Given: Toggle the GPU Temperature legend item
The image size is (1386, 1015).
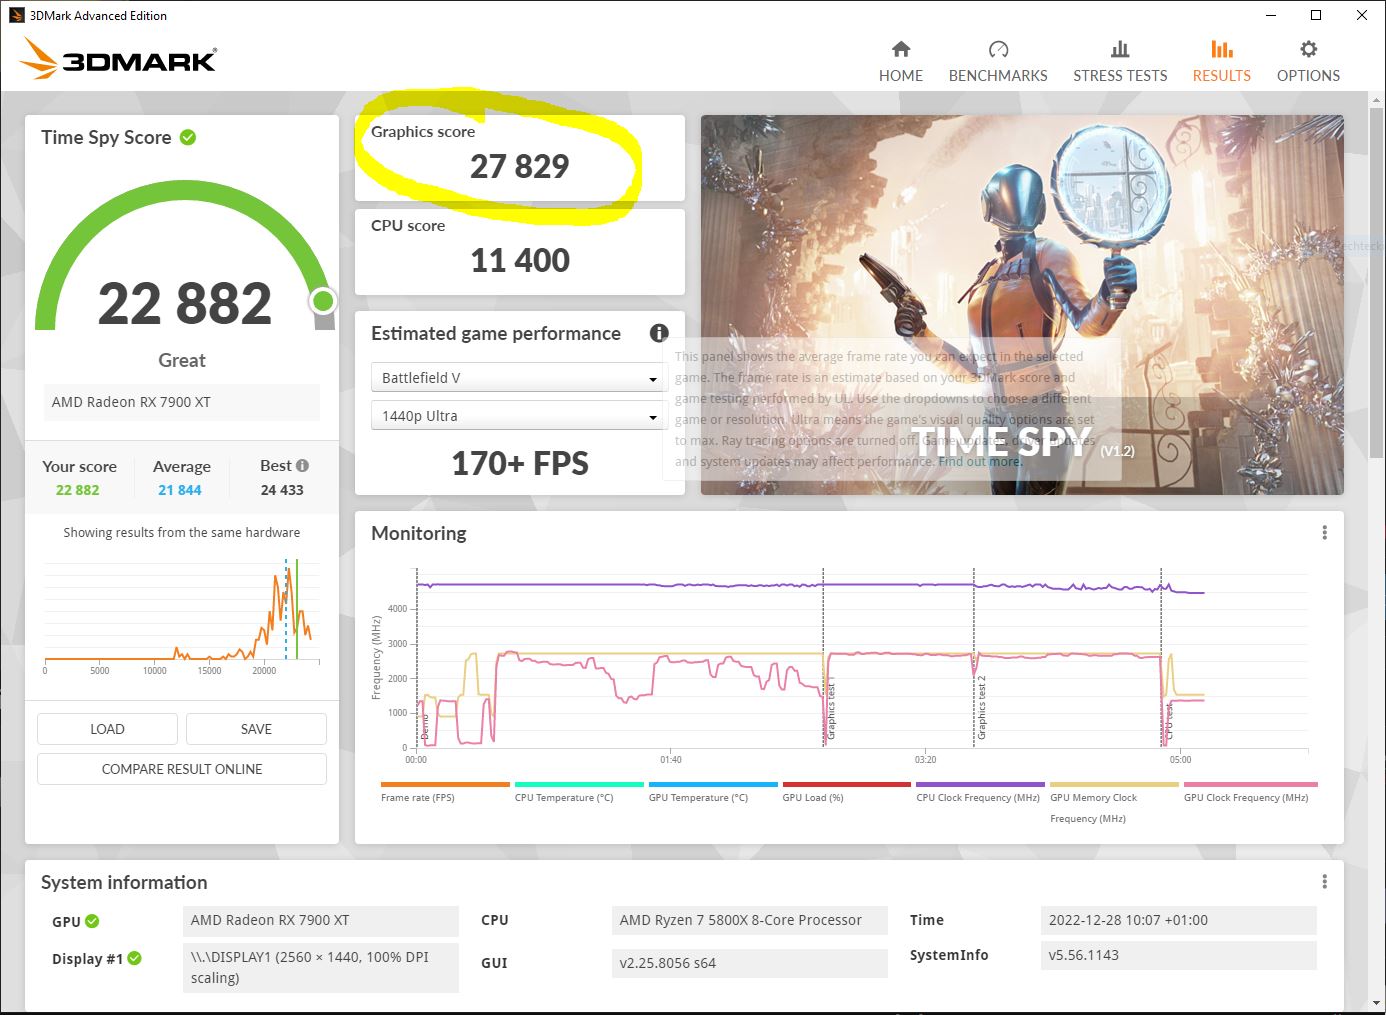Looking at the screenshot, I should click(x=712, y=792).
